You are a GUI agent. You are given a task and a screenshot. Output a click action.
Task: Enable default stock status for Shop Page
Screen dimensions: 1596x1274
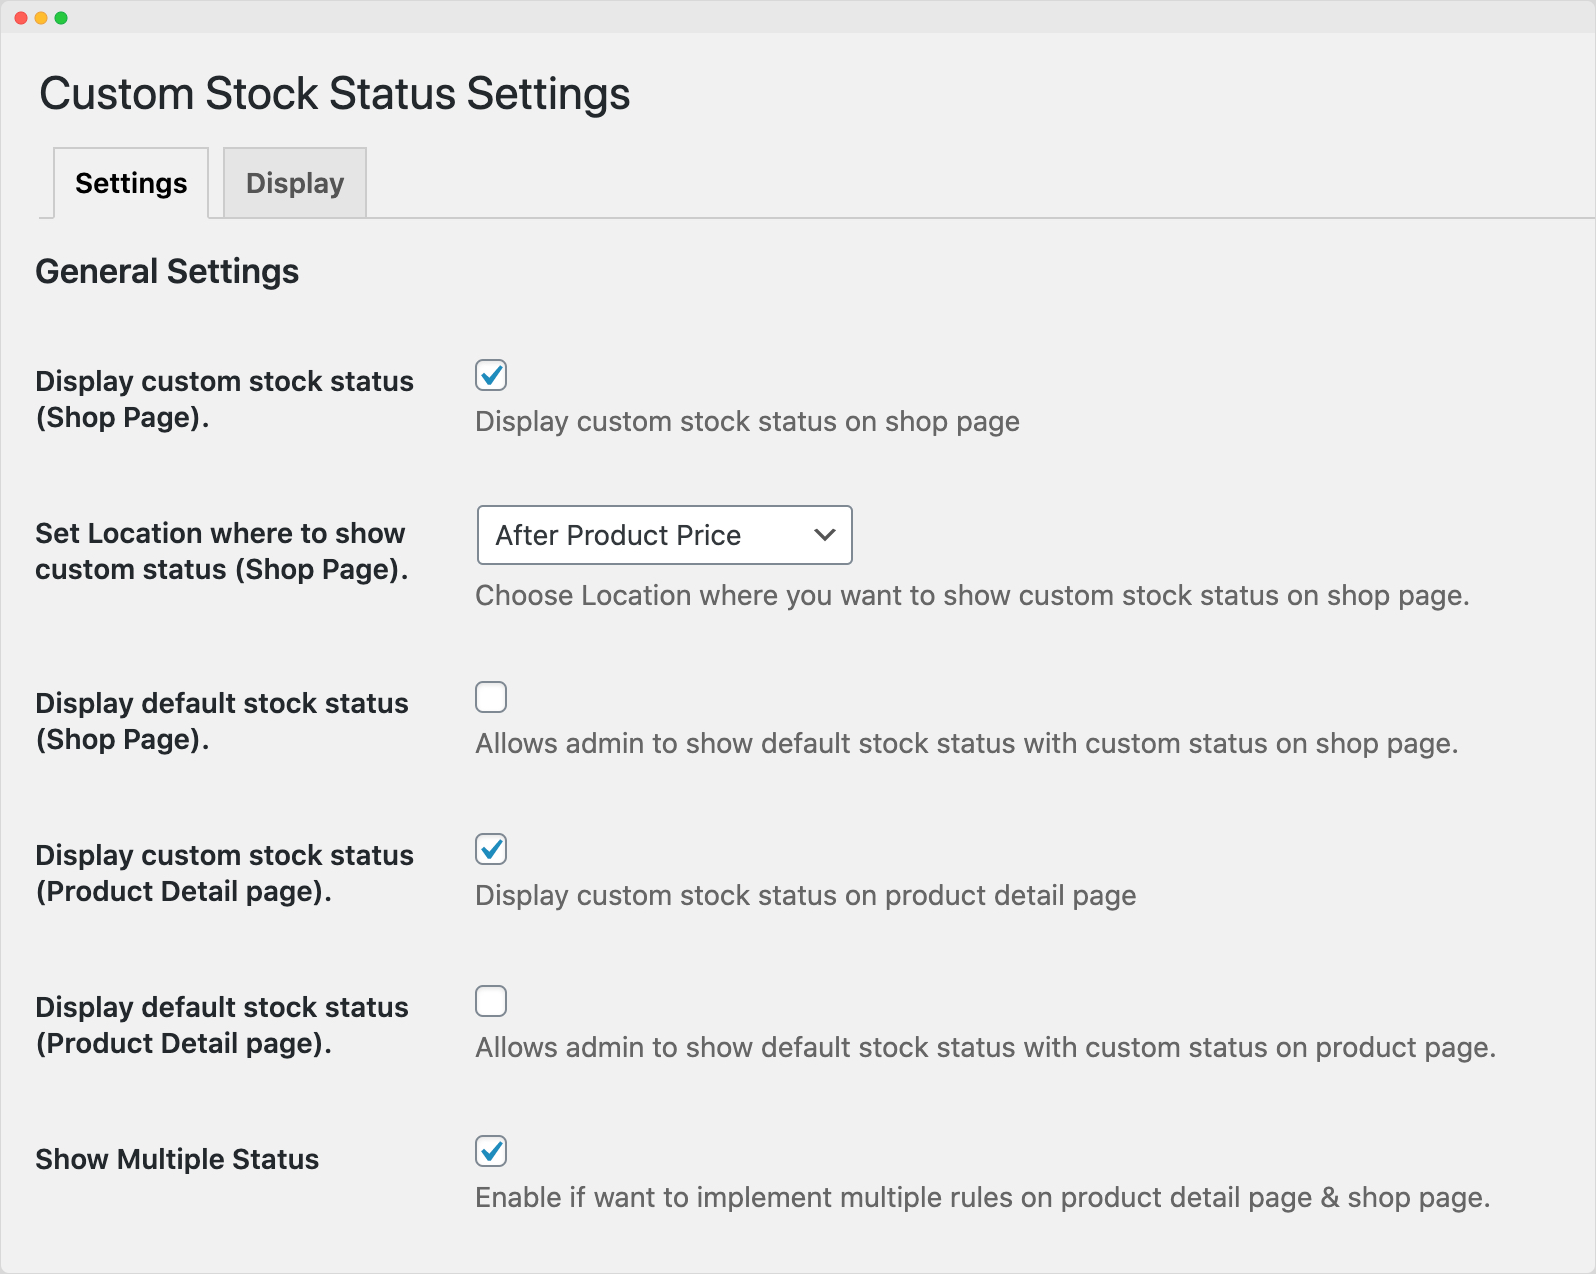491,697
